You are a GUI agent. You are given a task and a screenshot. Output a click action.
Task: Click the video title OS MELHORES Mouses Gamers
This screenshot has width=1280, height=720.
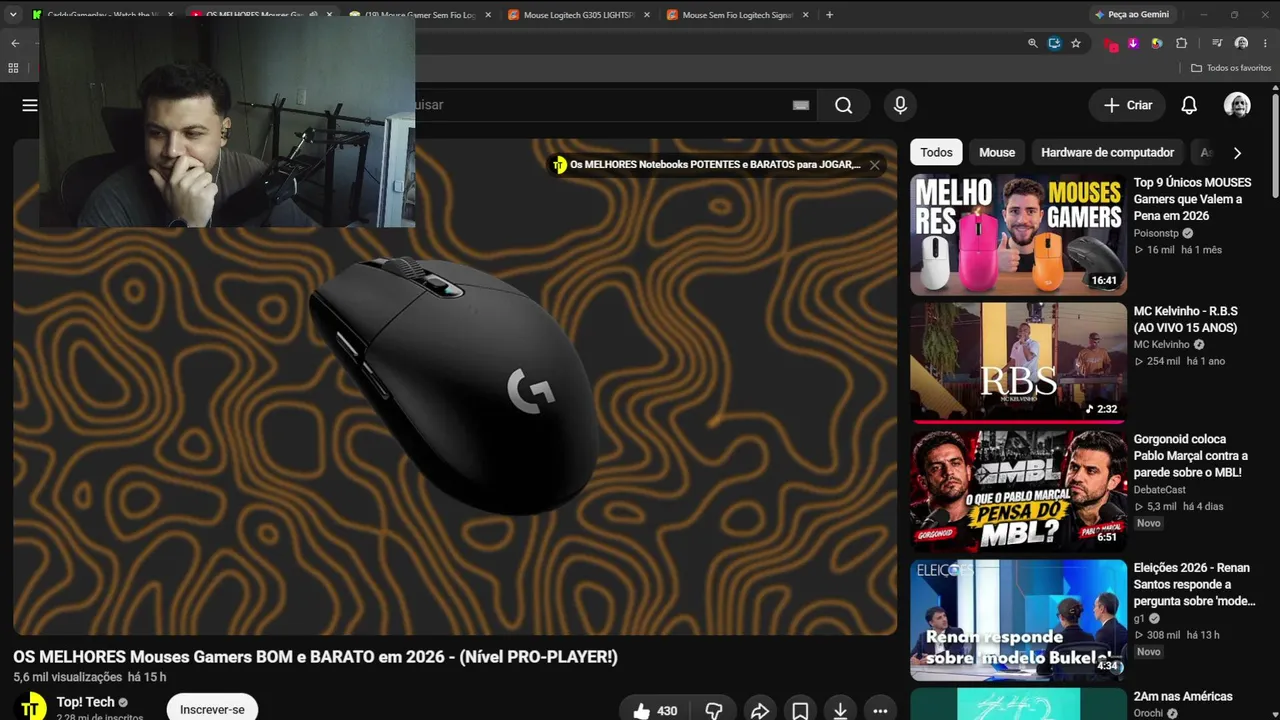[315, 657]
